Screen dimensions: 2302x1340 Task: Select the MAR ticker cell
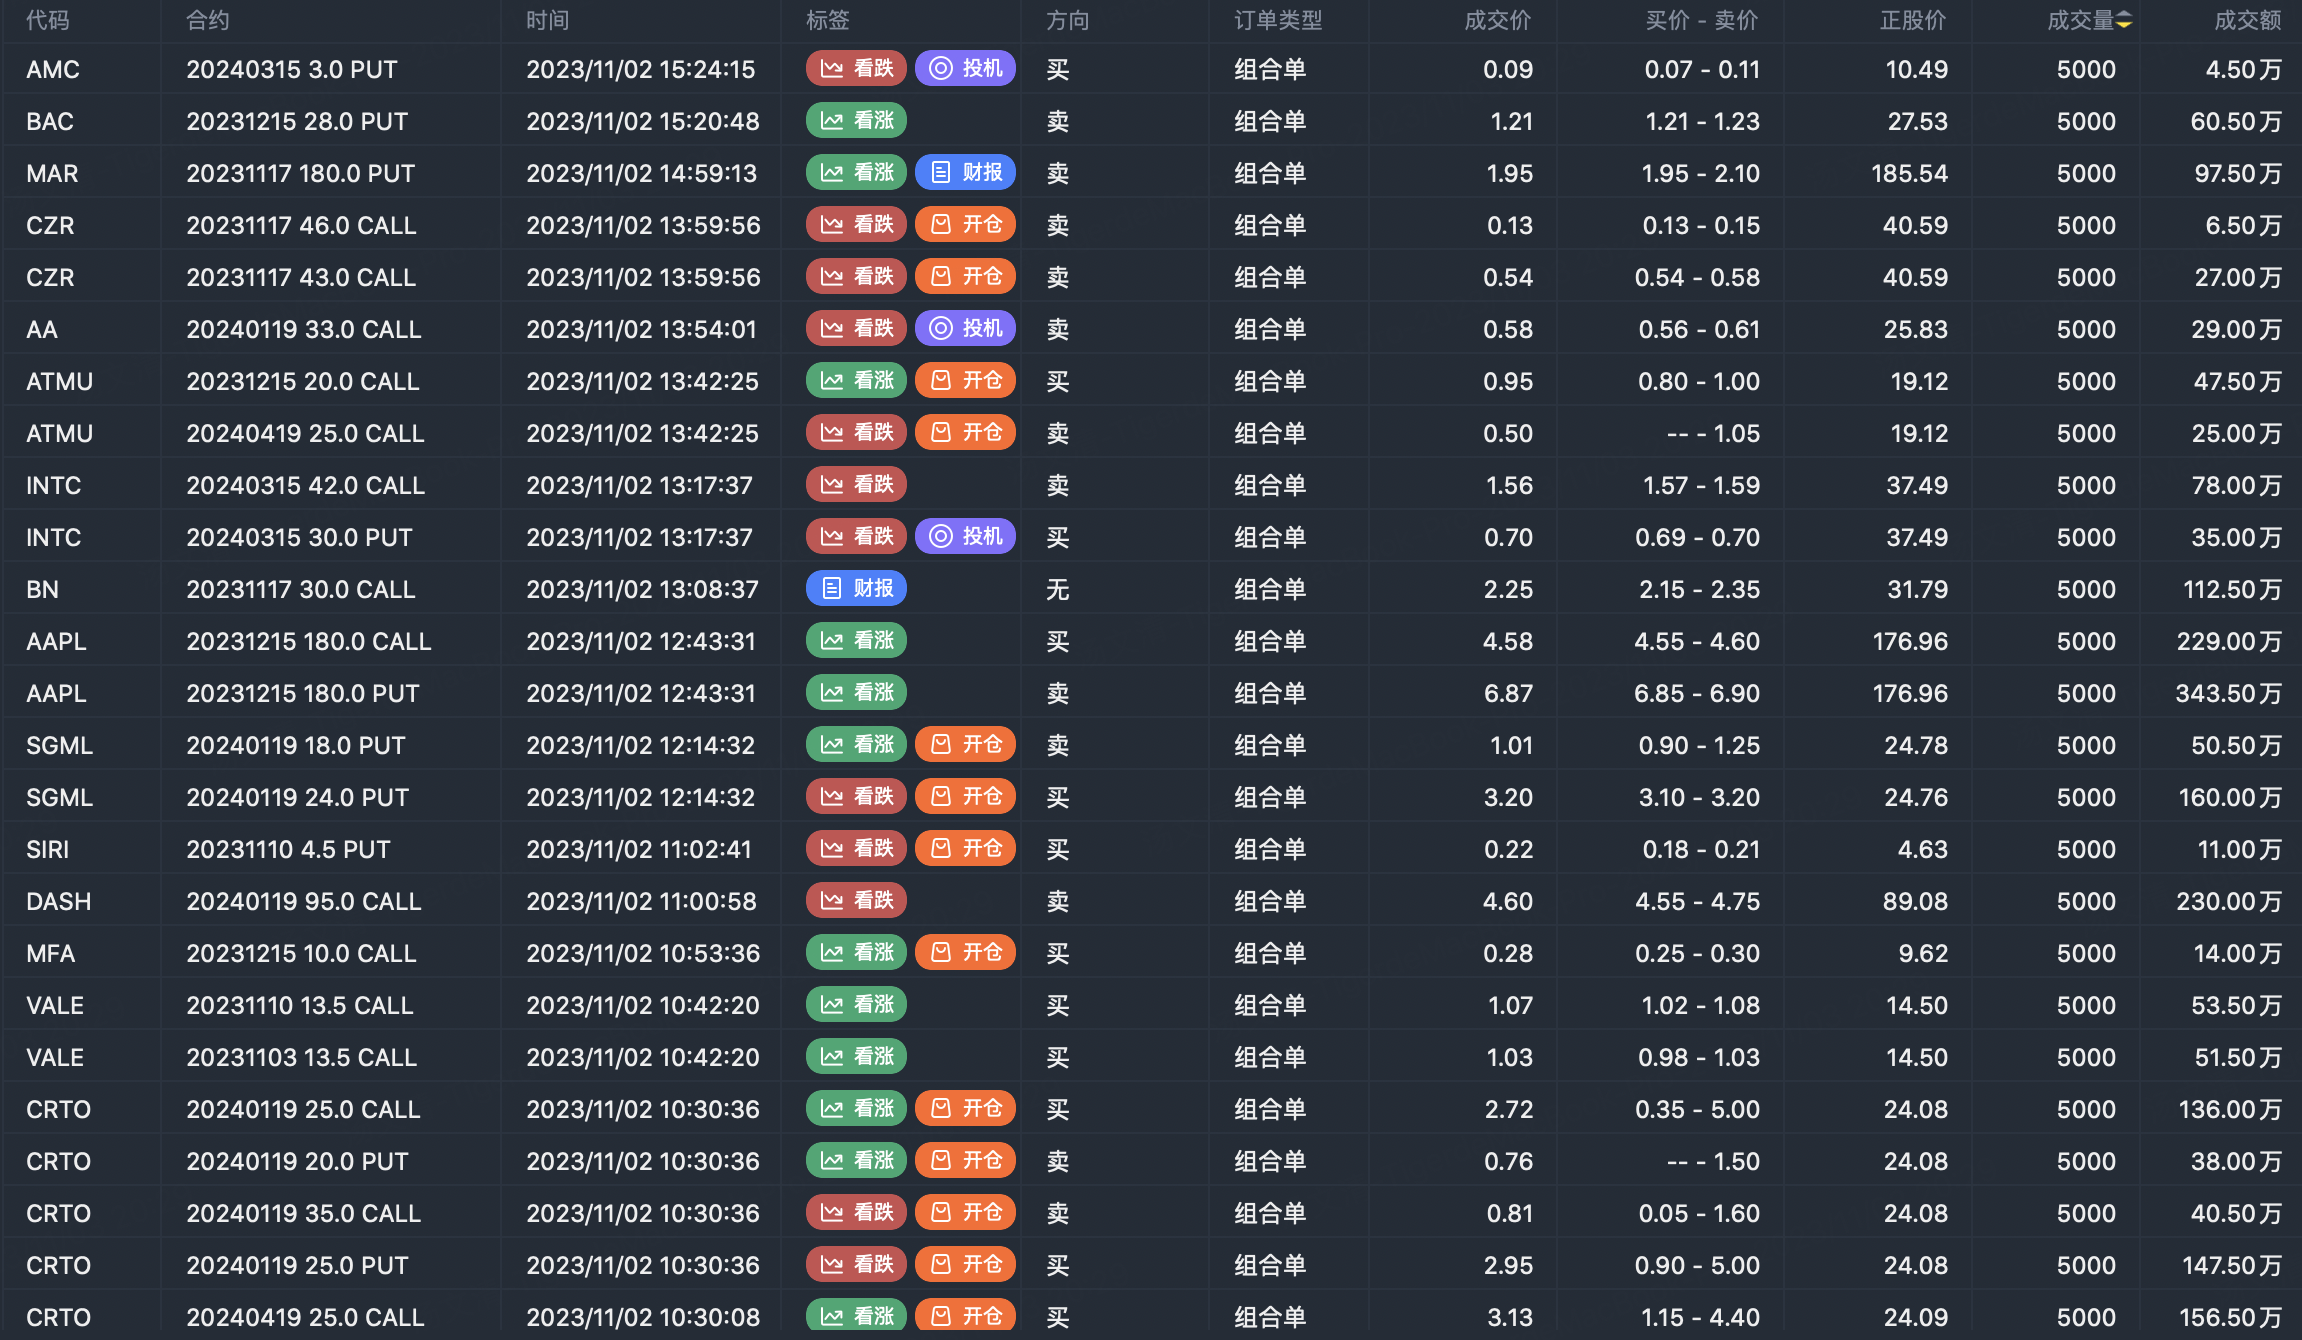click(52, 173)
